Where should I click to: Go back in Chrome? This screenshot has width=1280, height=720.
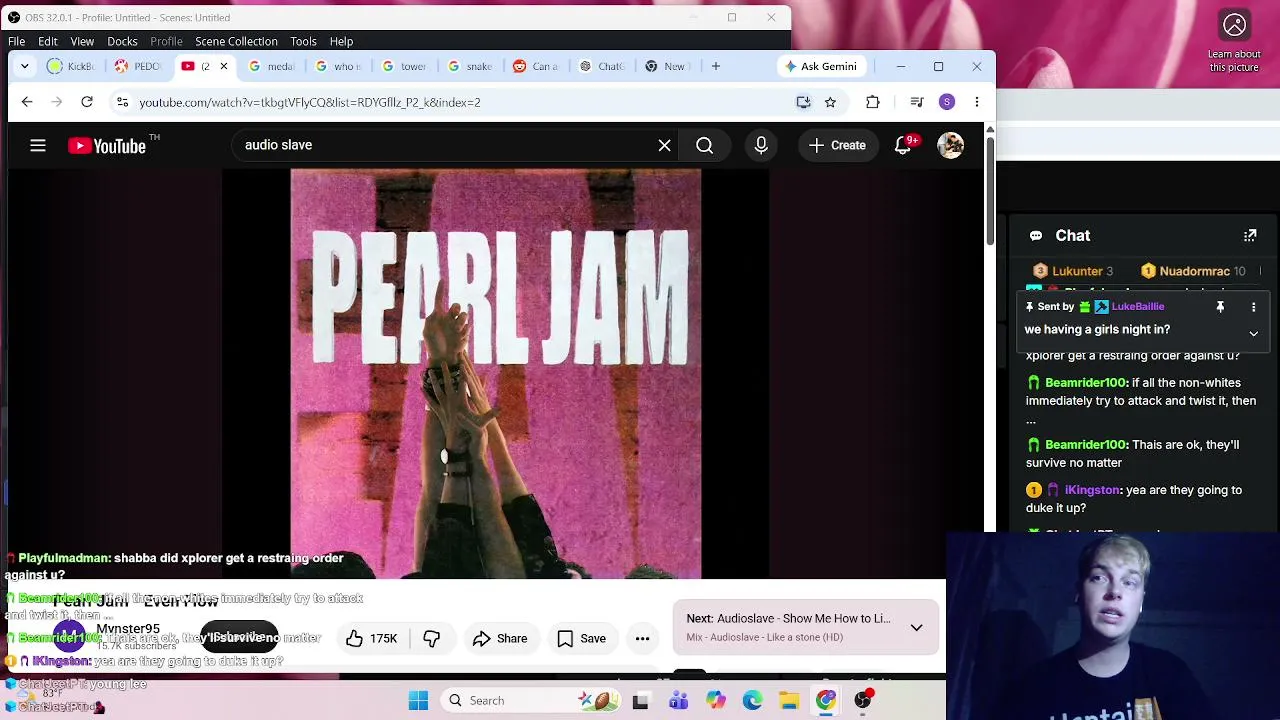click(x=27, y=102)
